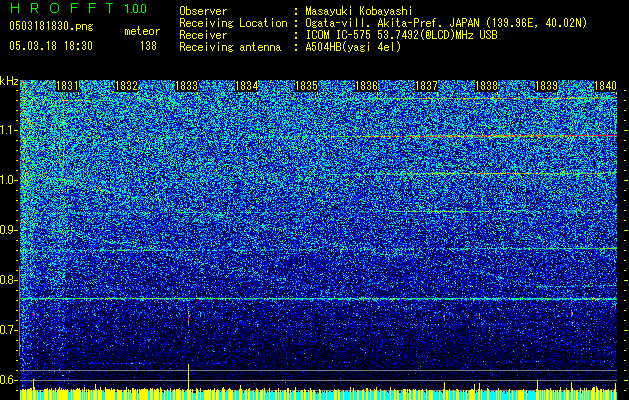Click the 1837 time marker
Screen dimensions: 629x400
click(426, 86)
